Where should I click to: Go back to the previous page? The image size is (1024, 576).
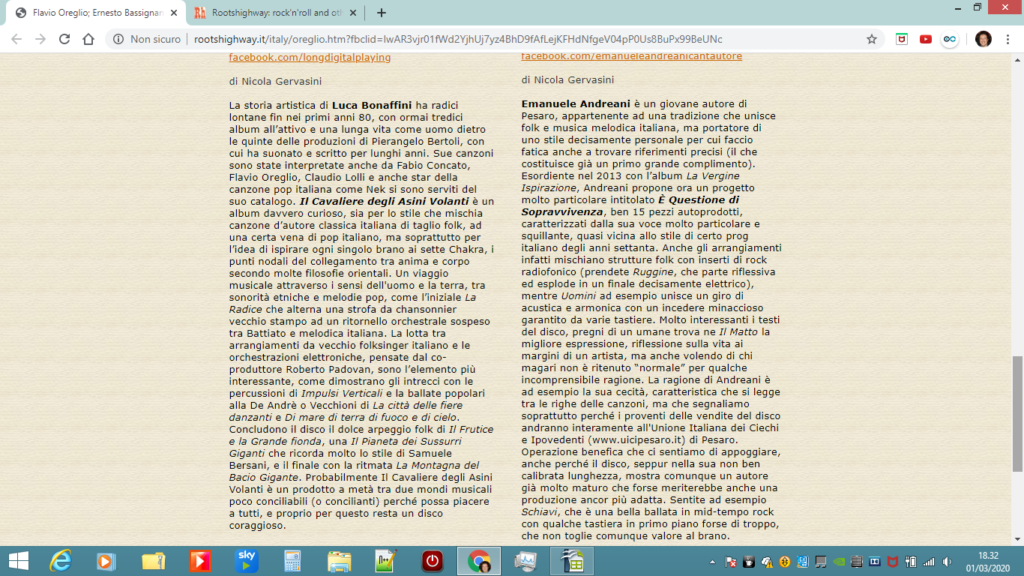tap(16, 39)
